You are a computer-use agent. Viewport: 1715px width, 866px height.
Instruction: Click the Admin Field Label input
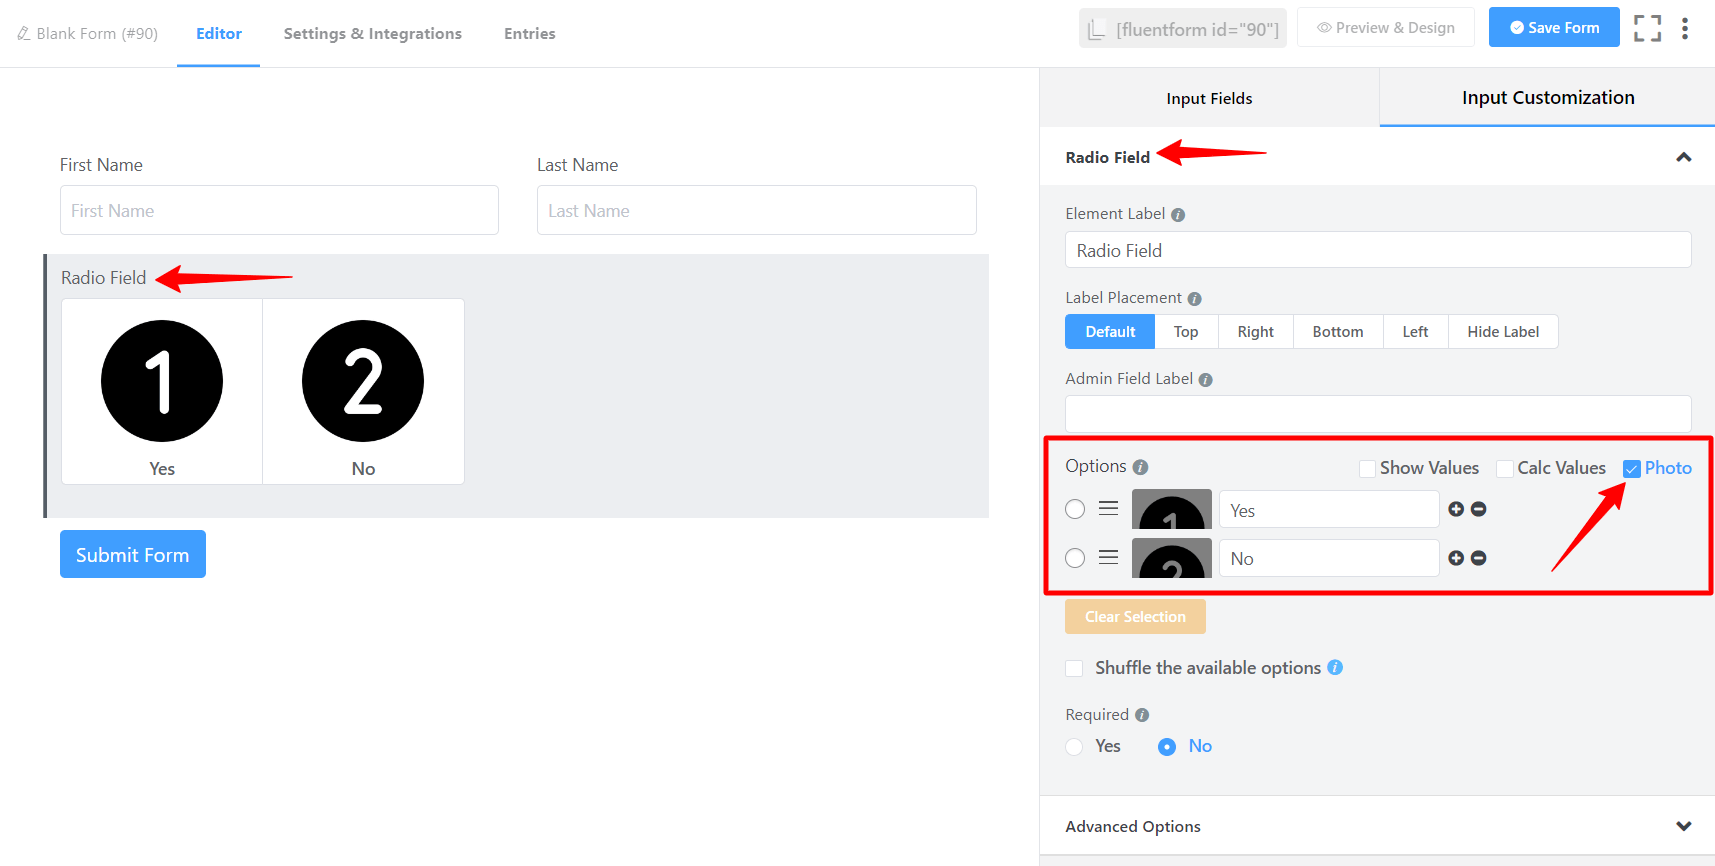tap(1377, 414)
